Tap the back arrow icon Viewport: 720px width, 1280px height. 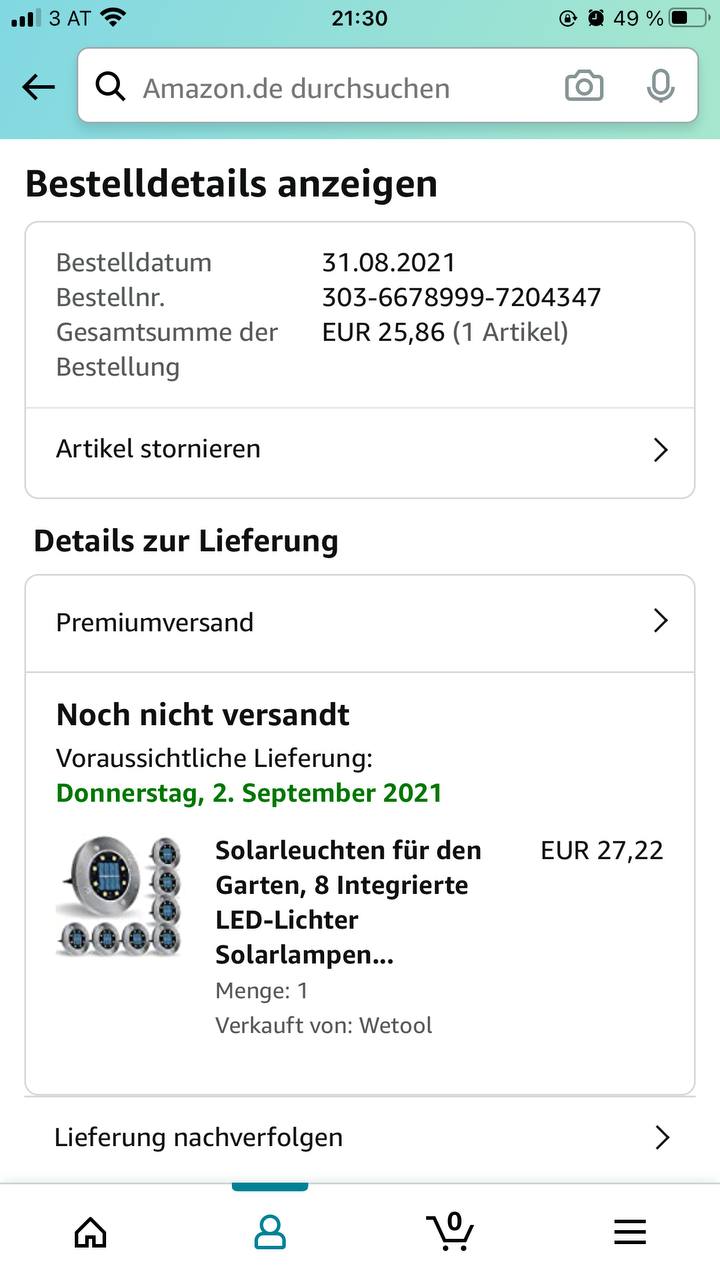[x=38, y=88]
